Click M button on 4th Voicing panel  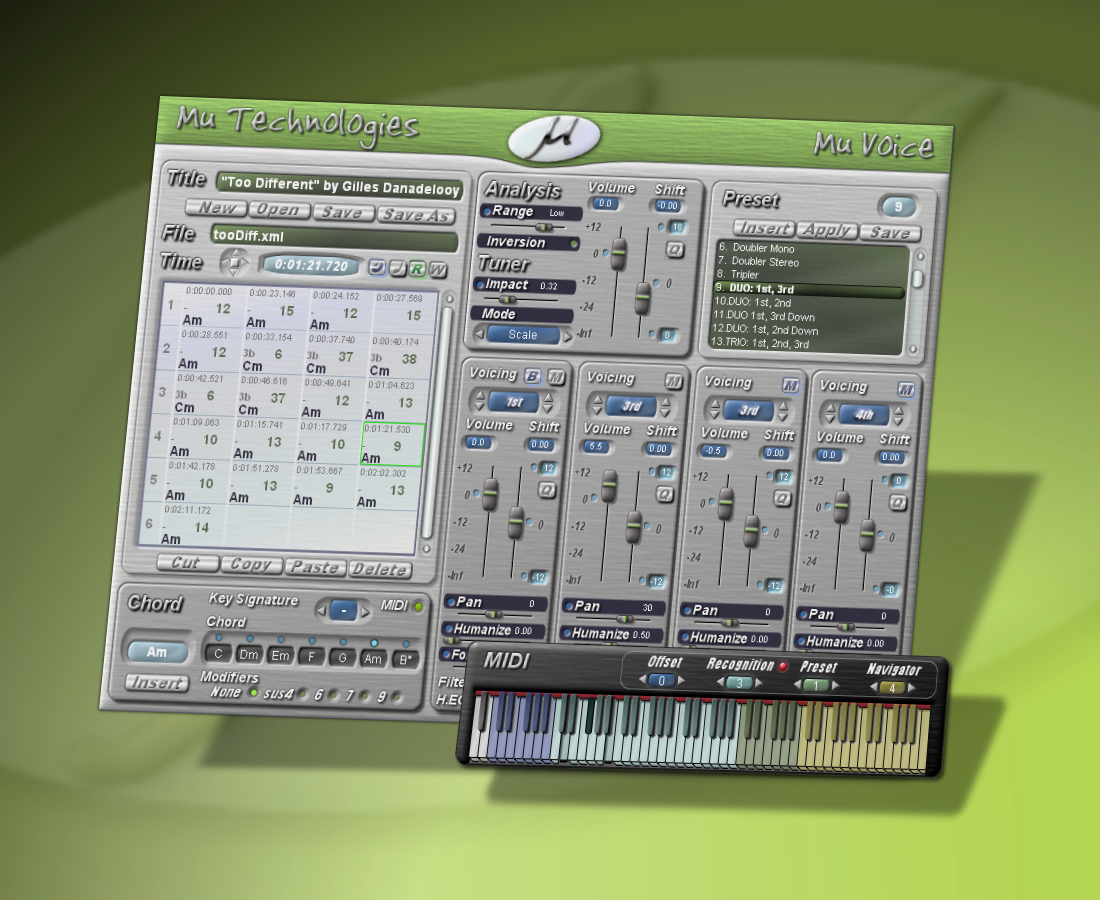pos(906,390)
